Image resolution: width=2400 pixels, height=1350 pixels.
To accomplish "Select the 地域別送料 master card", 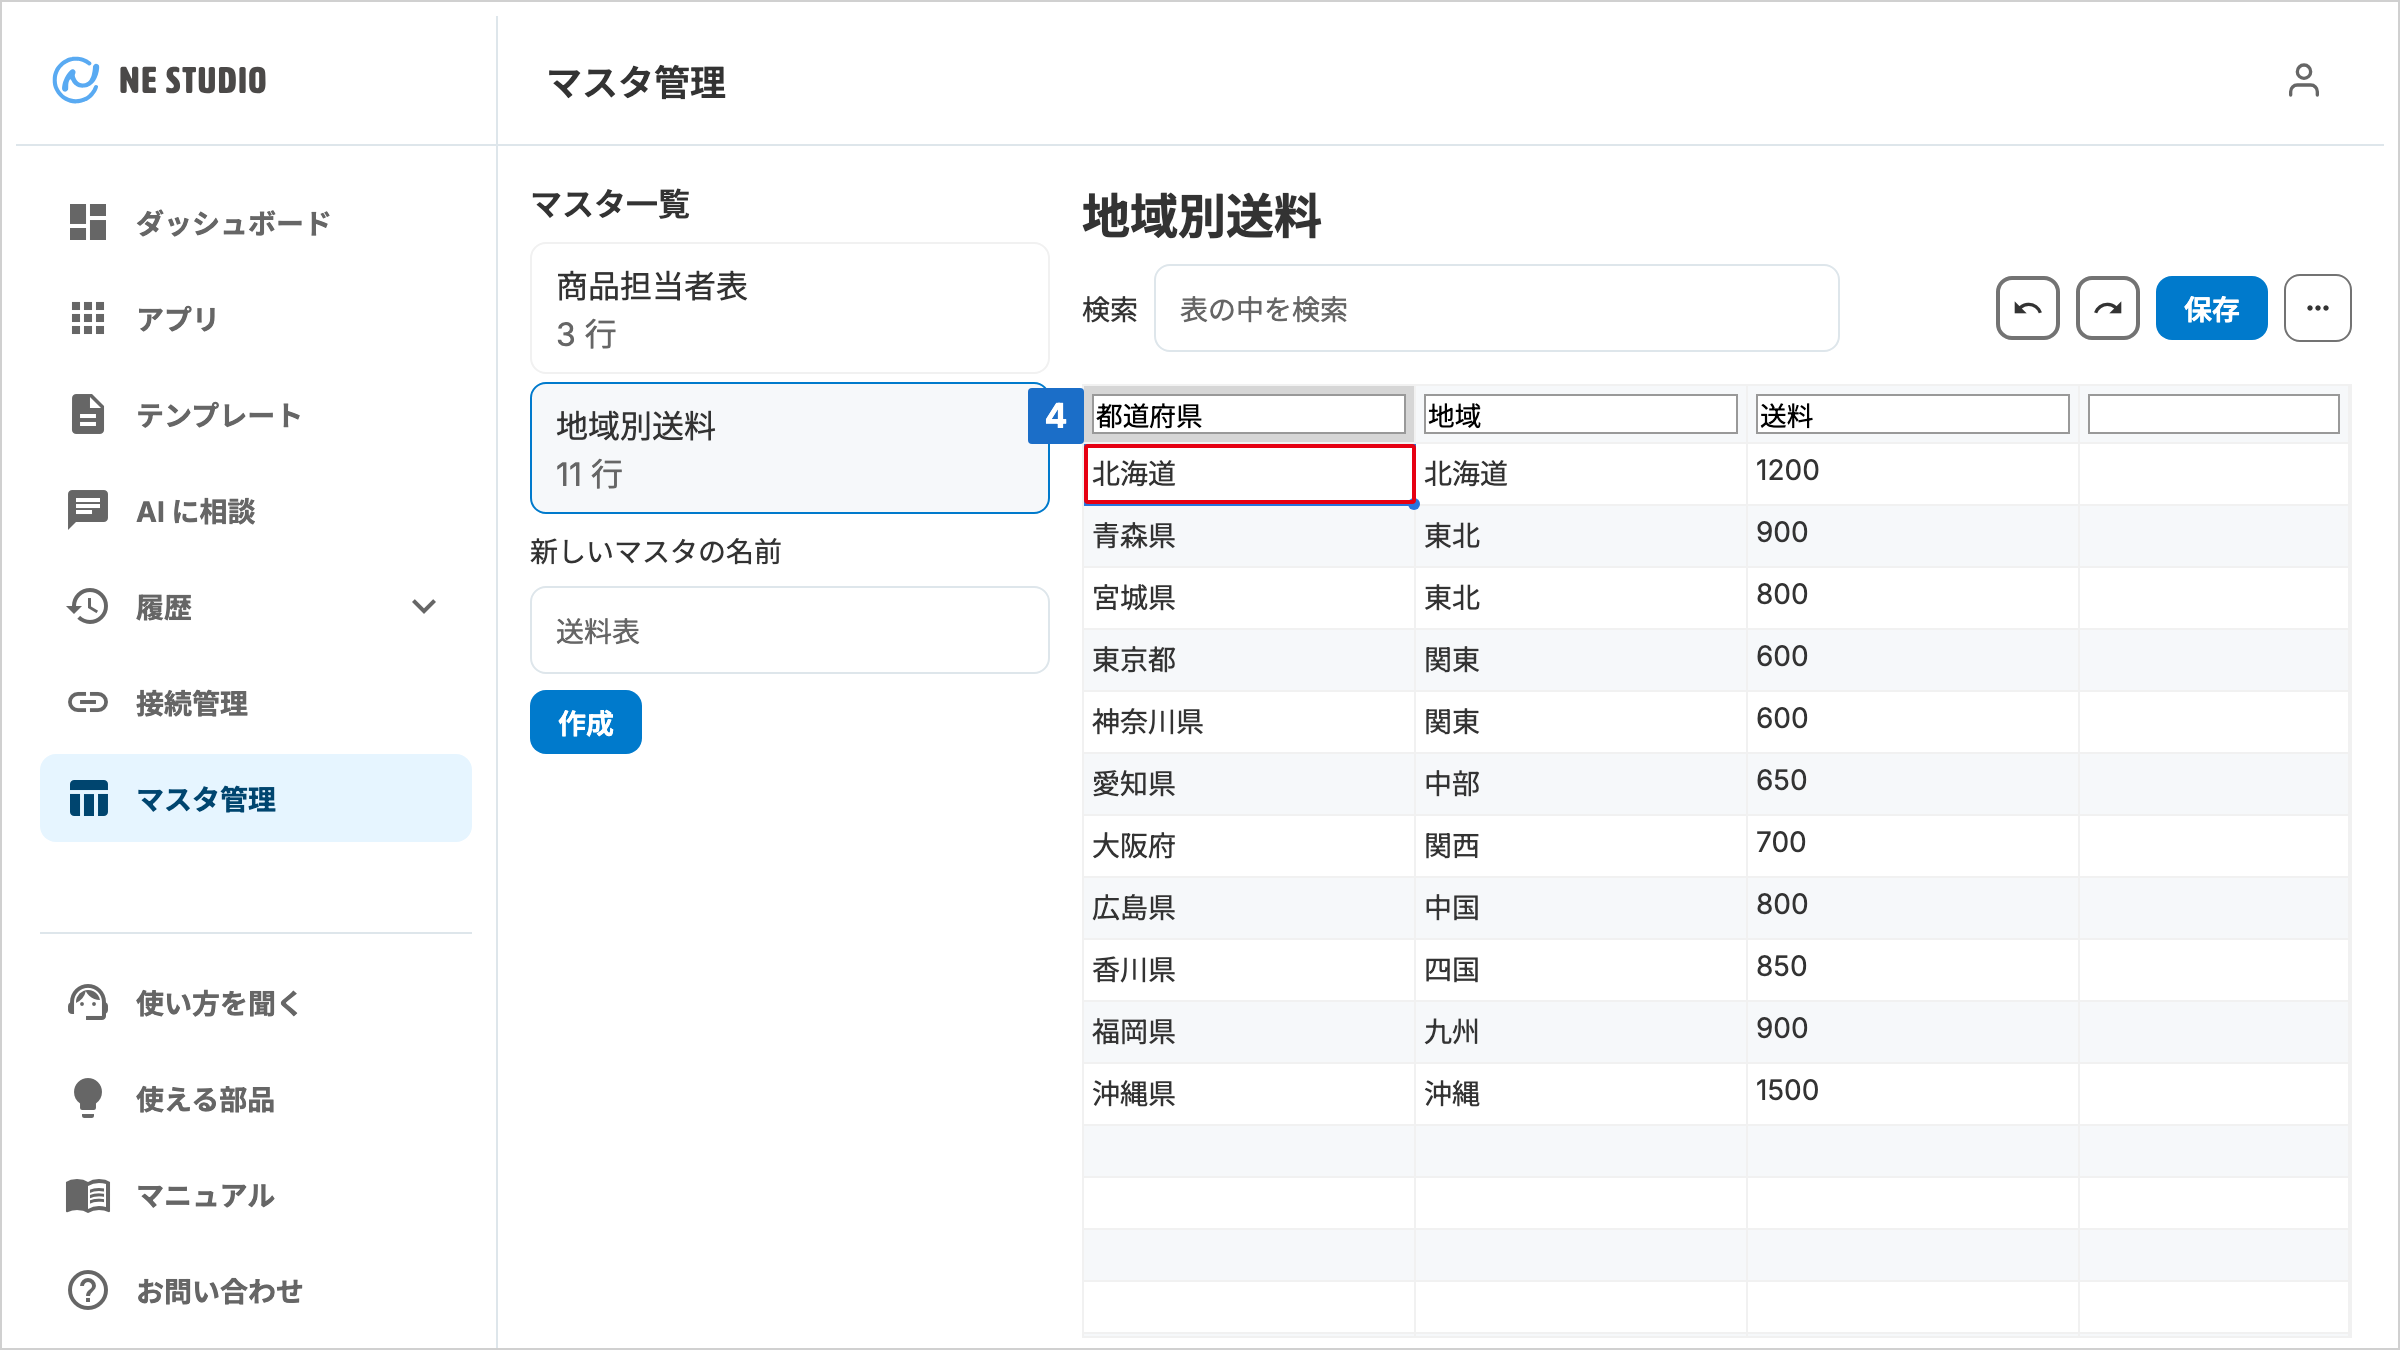I will 790,448.
